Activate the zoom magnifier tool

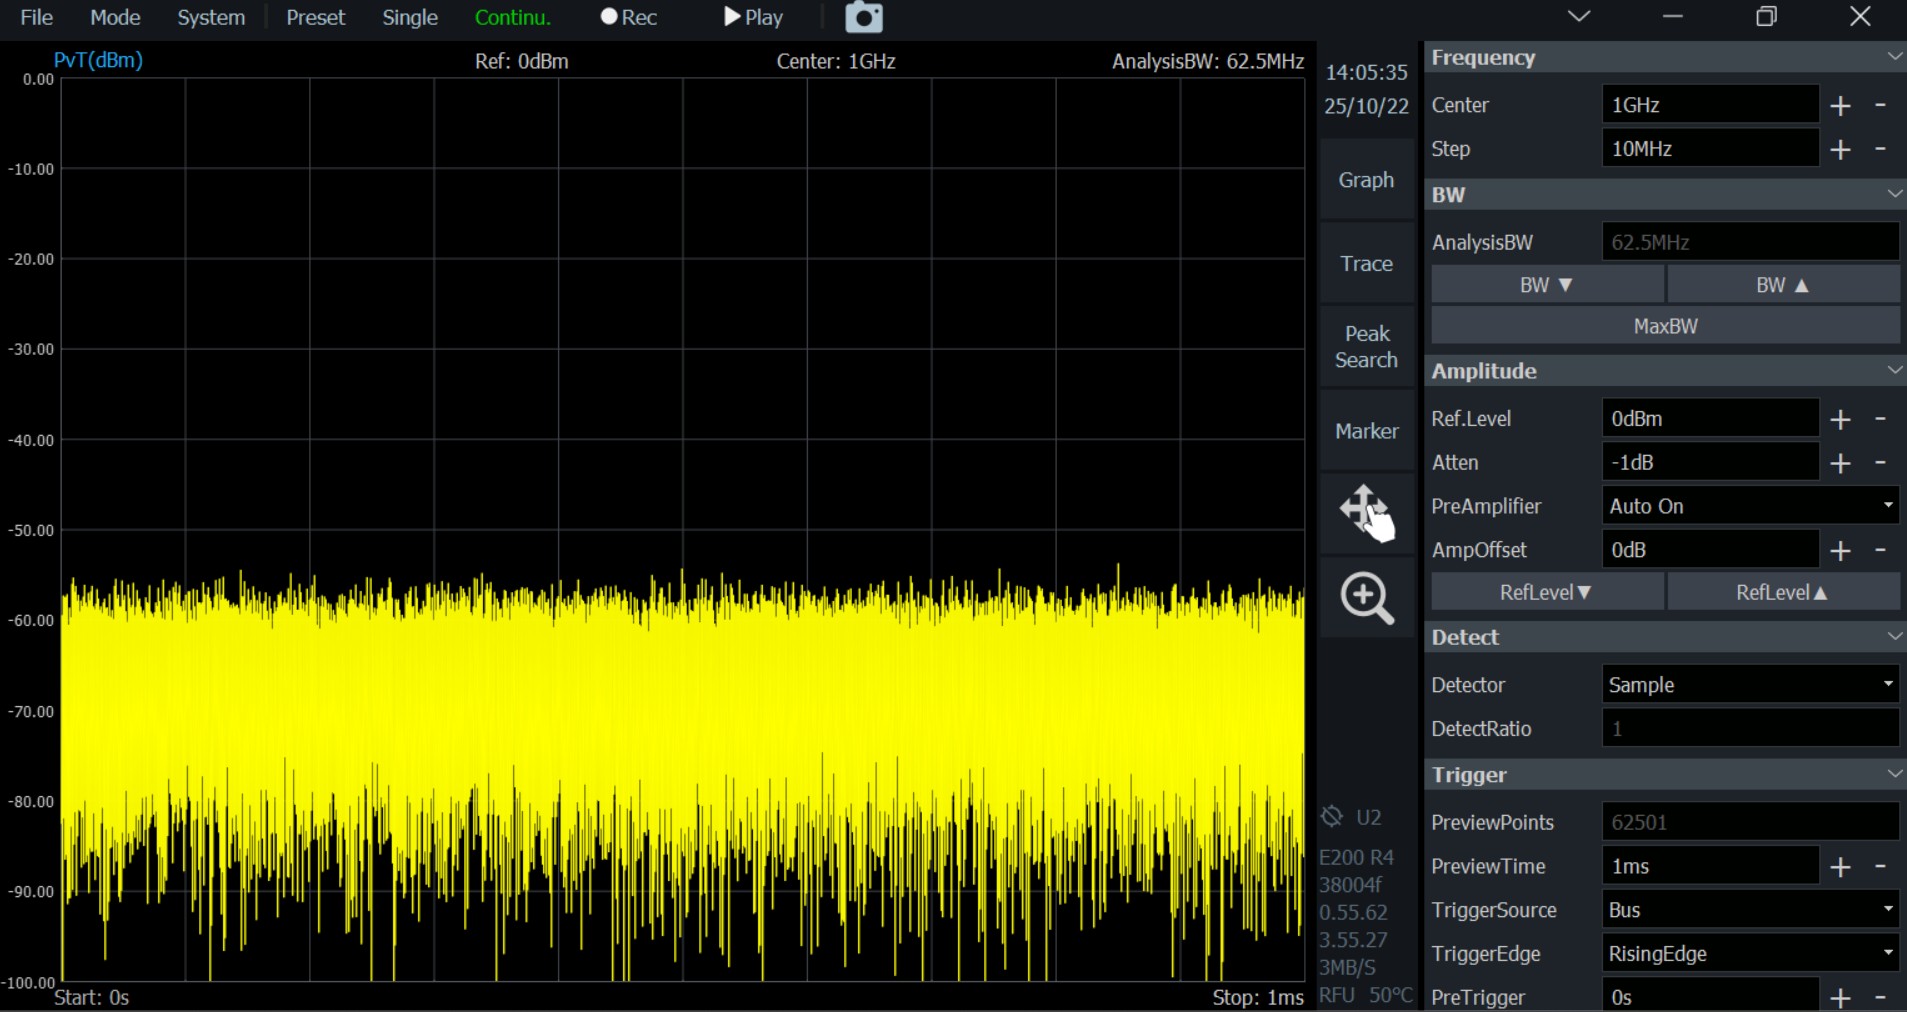[1366, 598]
